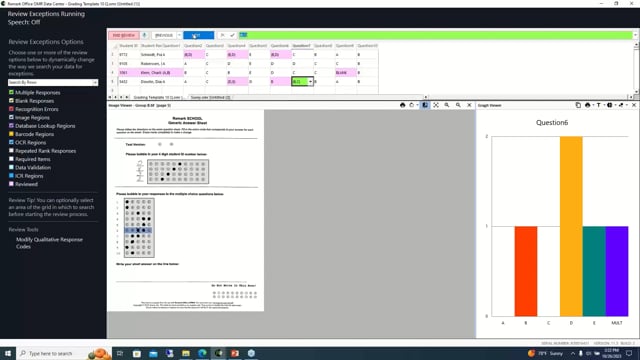Click the orange D bar in chart
The width and height of the screenshot is (640, 360).
click(x=571, y=226)
